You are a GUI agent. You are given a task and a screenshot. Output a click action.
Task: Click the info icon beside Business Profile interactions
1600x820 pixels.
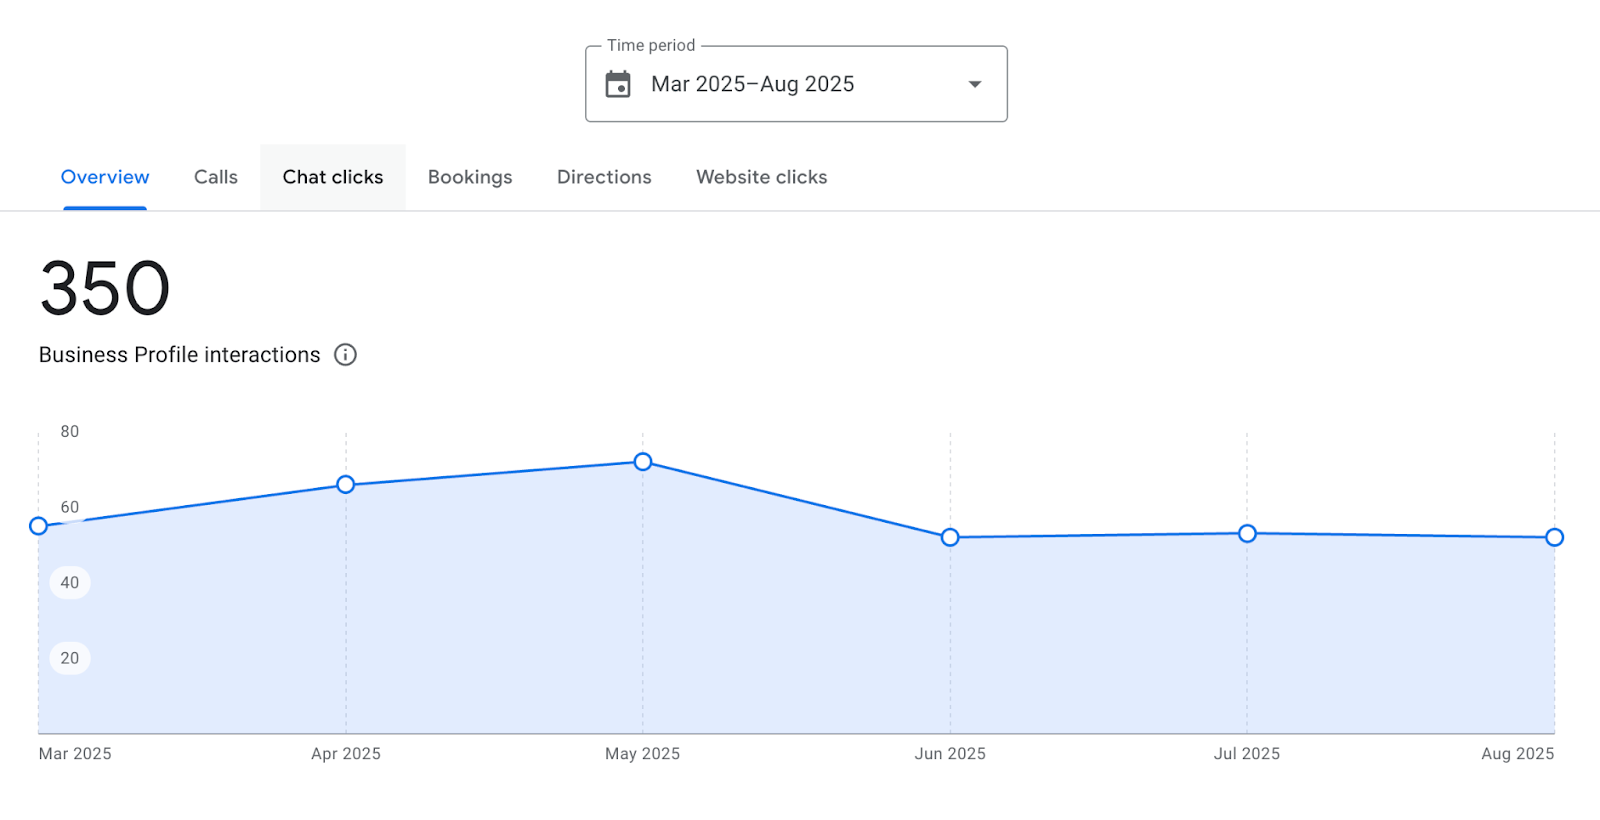click(345, 355)
